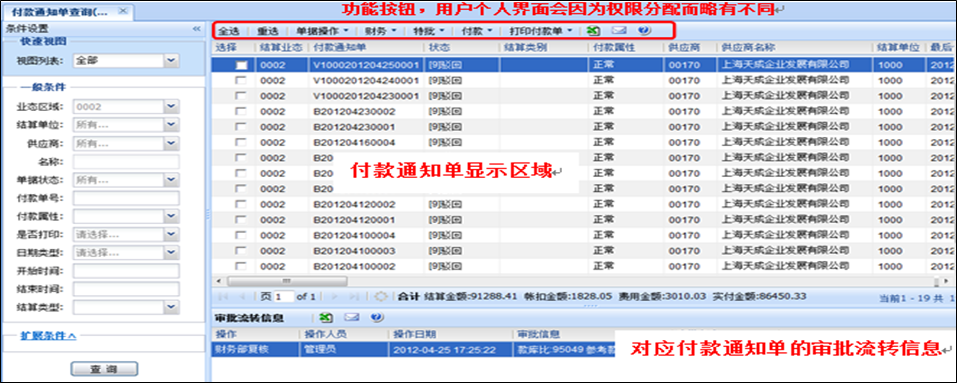Open the 单据状态 dropdown
The width and height of the screenshot is (957, 383).
pyautogui.click(x=172, y=180)
